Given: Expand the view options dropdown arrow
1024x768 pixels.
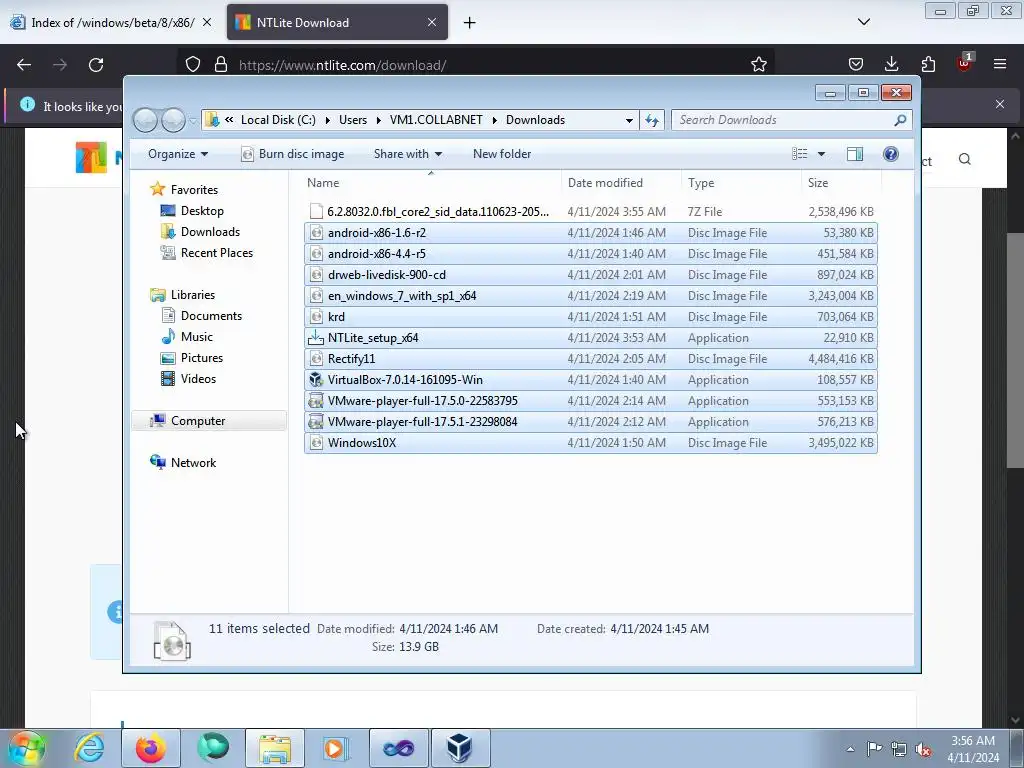Looking at the screenshot, I should (821, 154).
